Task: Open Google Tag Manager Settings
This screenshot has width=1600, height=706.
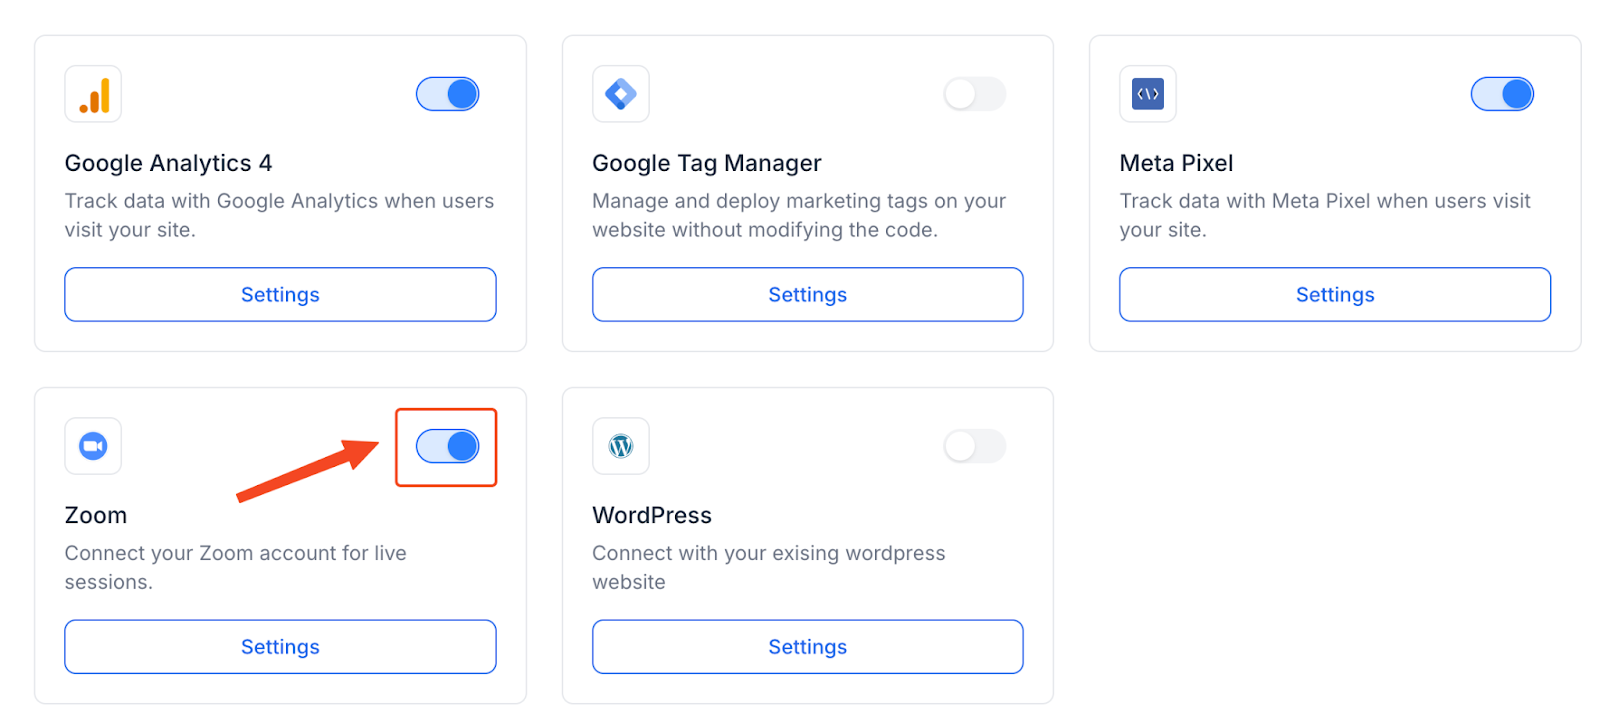Action: tap(808, 294)
